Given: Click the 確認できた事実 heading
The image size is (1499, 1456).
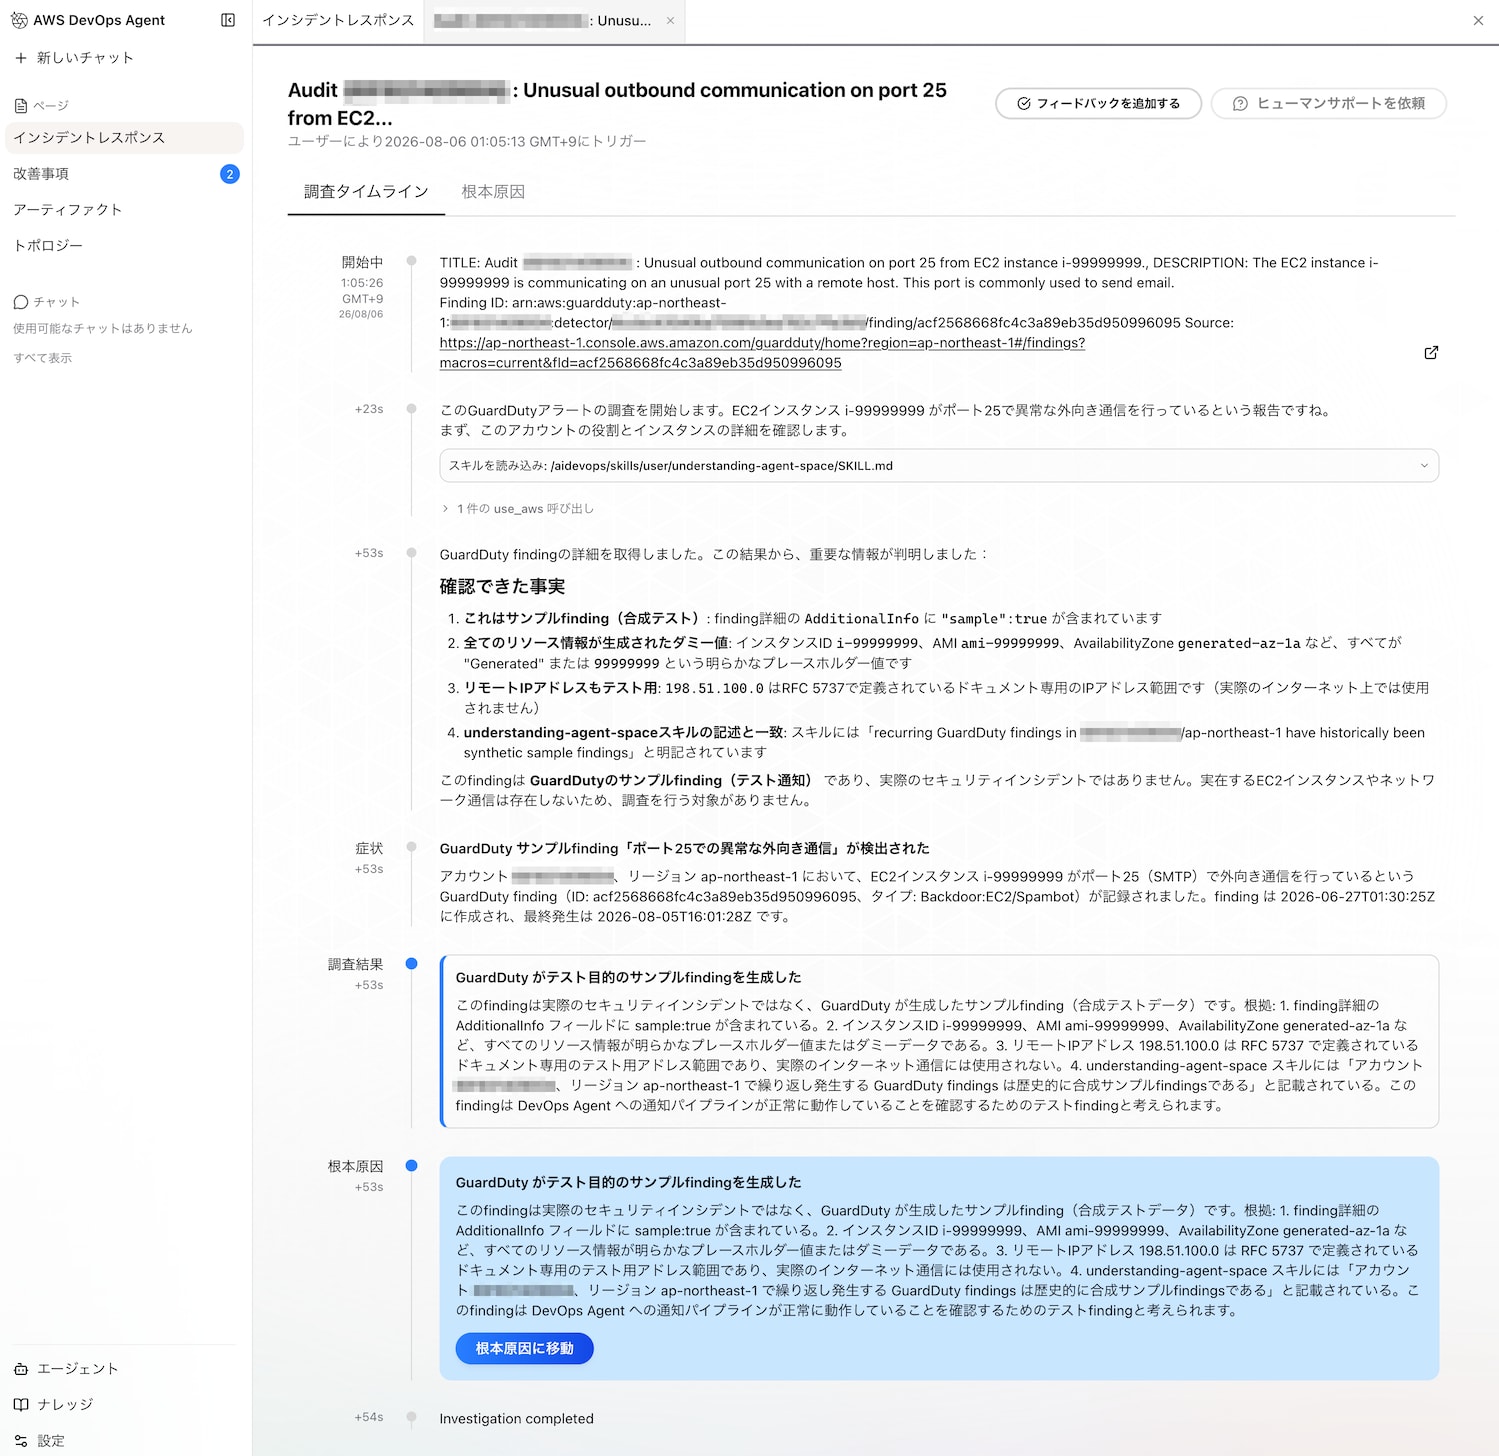Looking at the screenshot, I should coord(503,586).
